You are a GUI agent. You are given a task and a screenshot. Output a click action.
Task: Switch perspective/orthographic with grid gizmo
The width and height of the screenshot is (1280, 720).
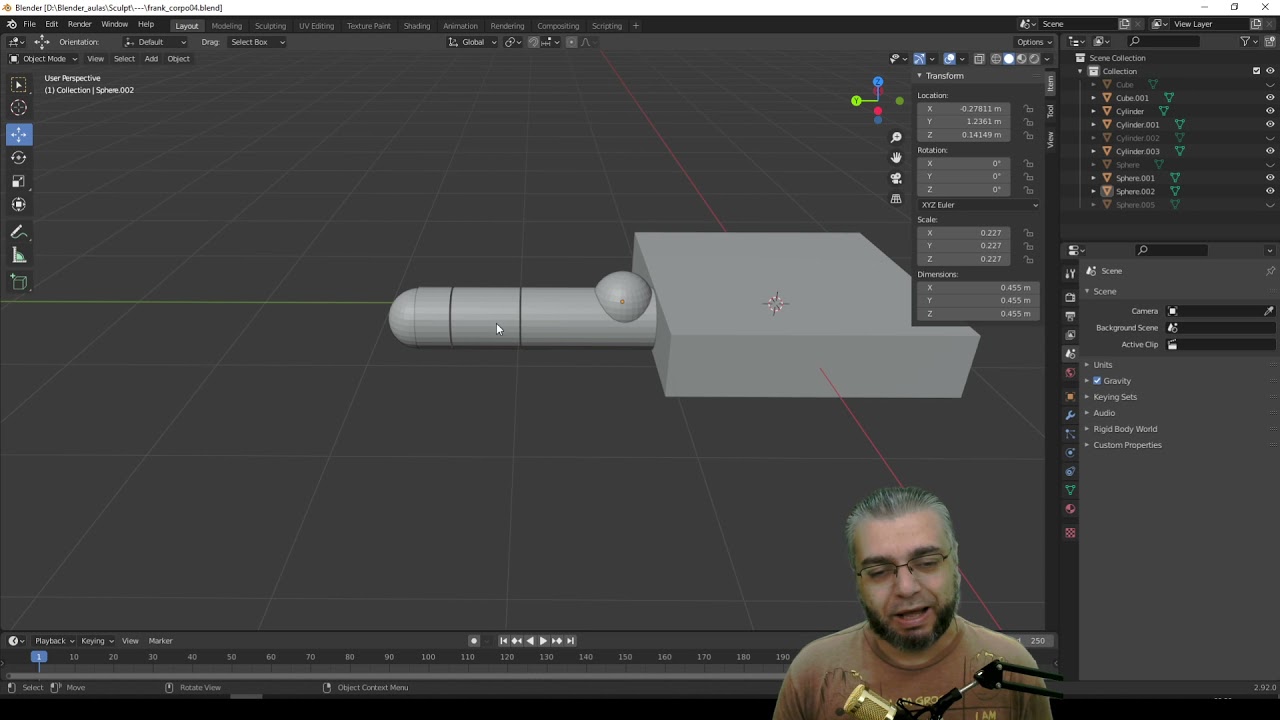[x=896, y=199]
